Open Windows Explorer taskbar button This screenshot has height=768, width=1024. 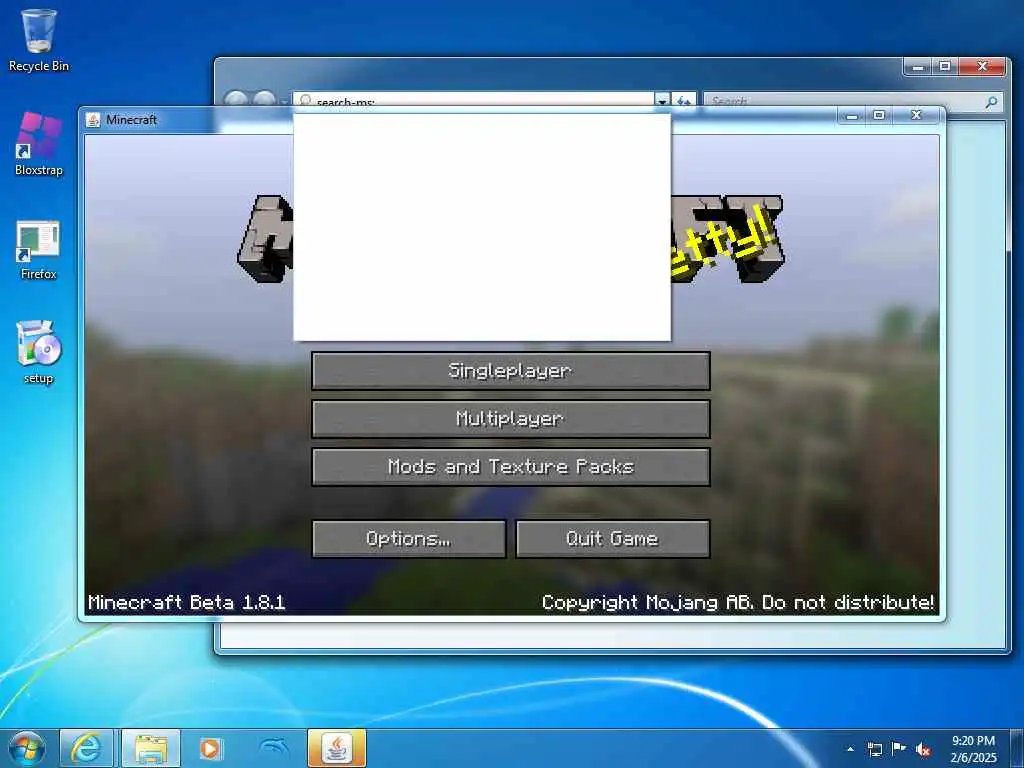click(x=150, y=748)
